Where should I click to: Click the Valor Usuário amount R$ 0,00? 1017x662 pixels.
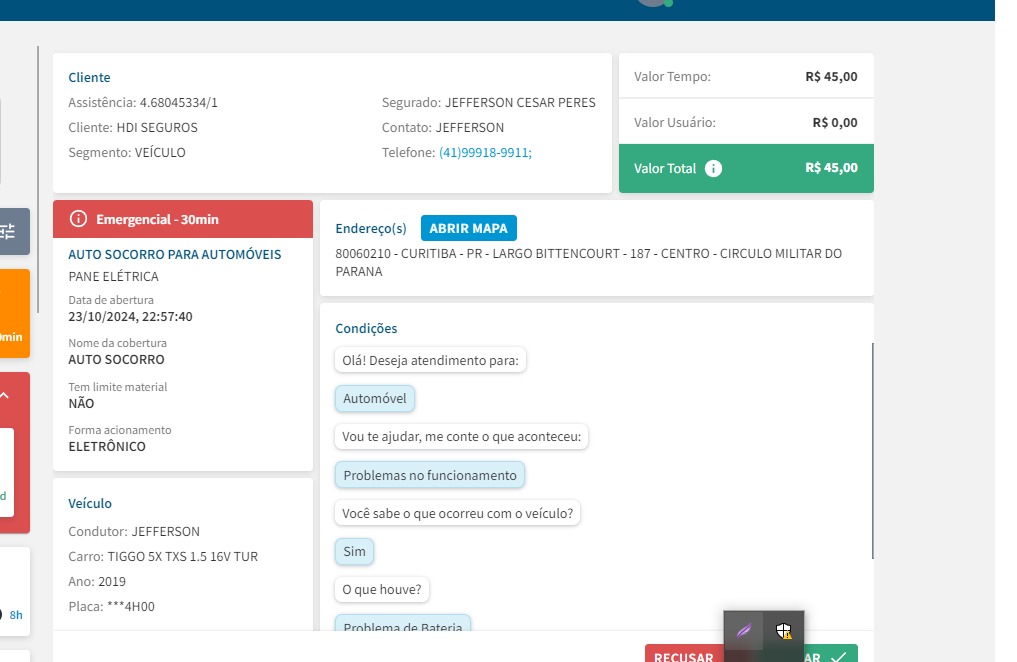click(835, 123)
